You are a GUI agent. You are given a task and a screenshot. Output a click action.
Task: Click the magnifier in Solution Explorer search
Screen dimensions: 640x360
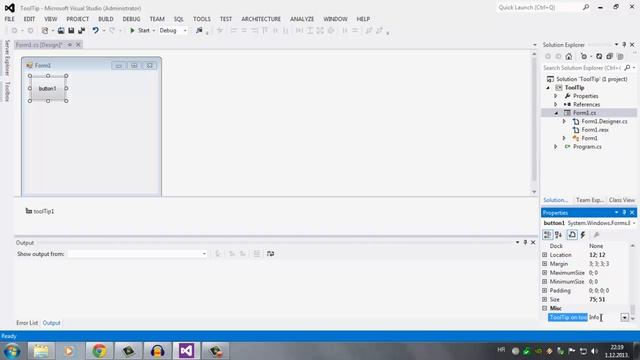(x=627, y=68)
